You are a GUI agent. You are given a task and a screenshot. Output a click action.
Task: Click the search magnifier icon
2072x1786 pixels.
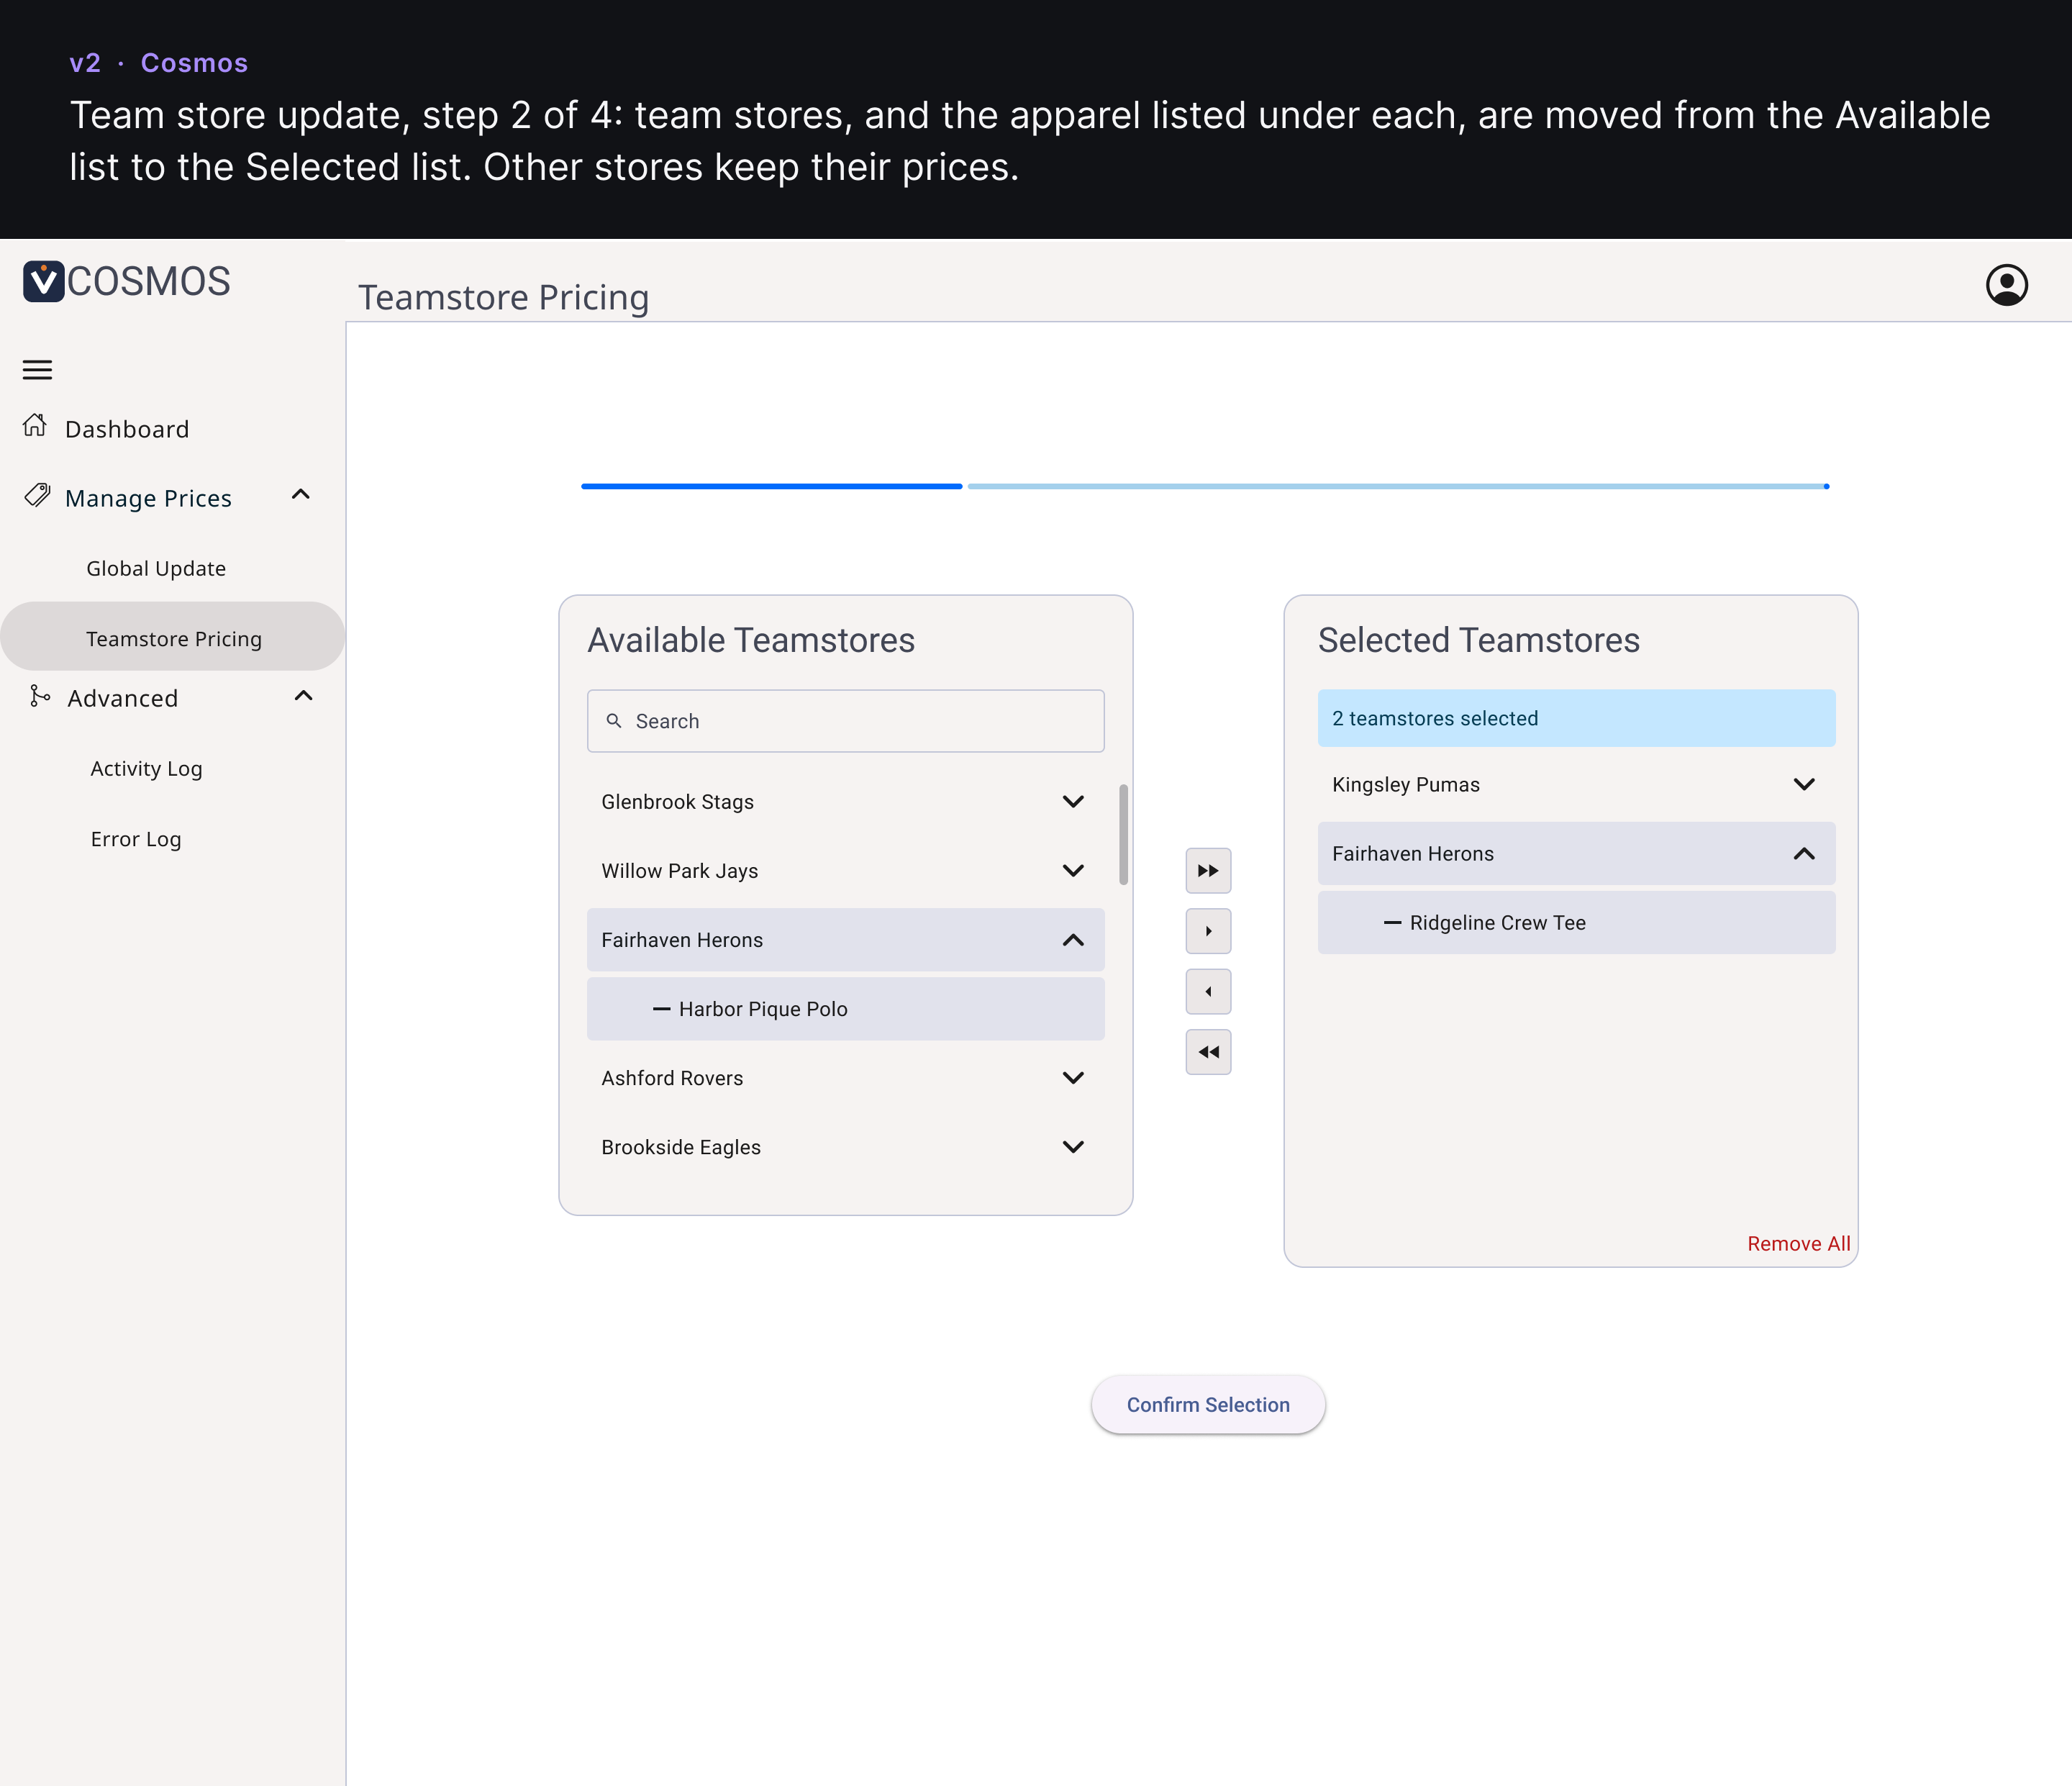(x=614, y=721)
